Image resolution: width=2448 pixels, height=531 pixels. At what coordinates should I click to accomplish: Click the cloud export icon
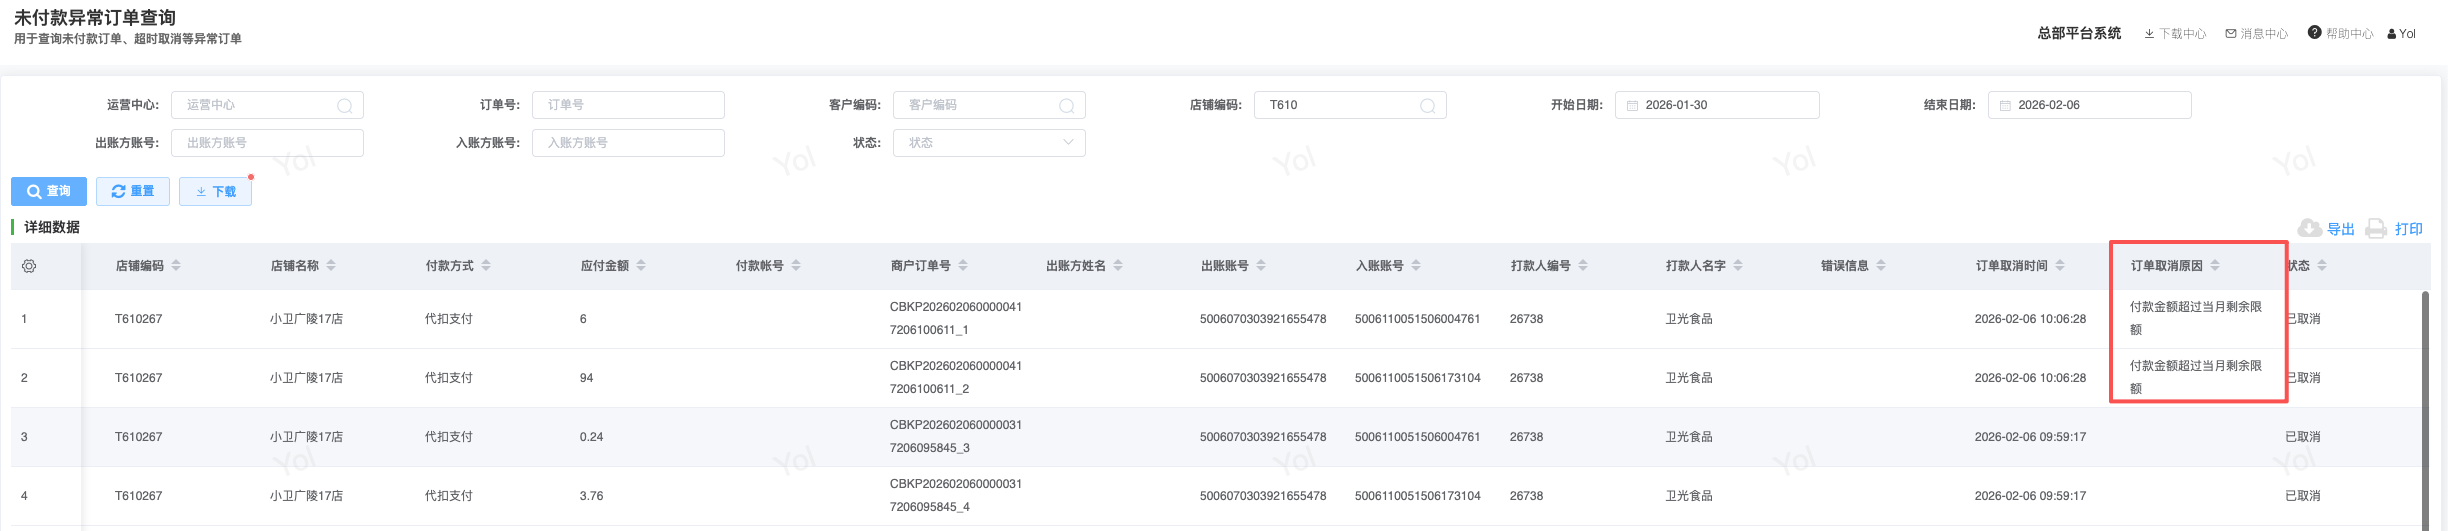pyautogui.click(x=2310, y=228)
